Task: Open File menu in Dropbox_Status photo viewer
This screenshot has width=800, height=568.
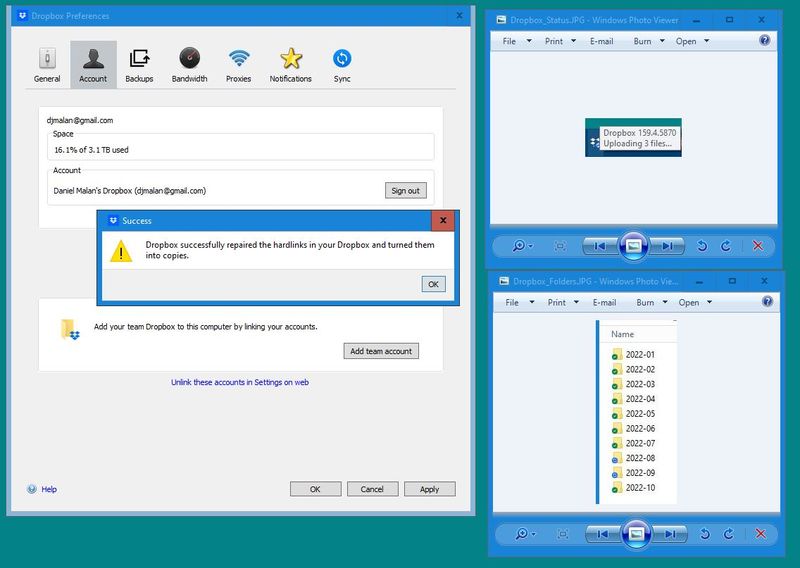Action: click(516, 41)
